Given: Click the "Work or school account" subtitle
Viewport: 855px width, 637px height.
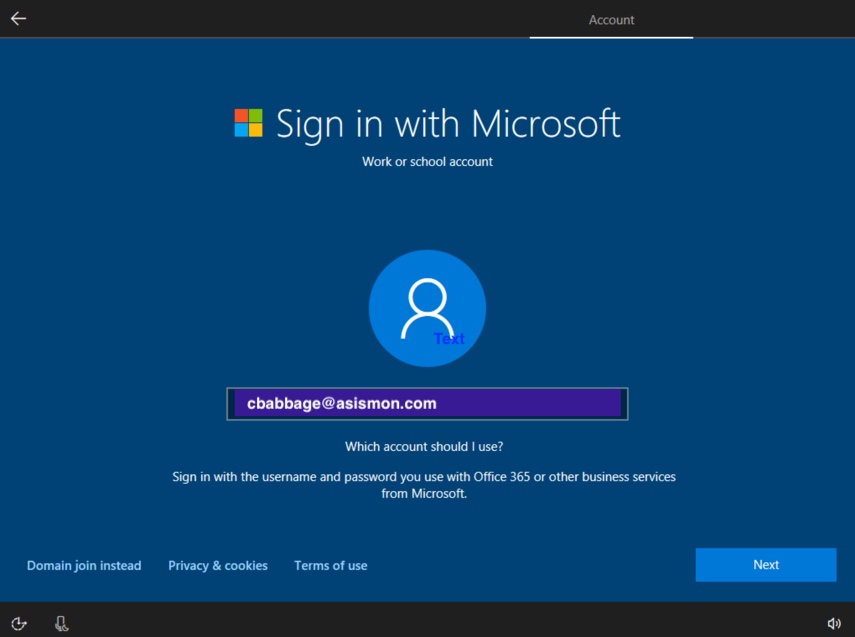Looking at the screenshot, I should 427,162.
